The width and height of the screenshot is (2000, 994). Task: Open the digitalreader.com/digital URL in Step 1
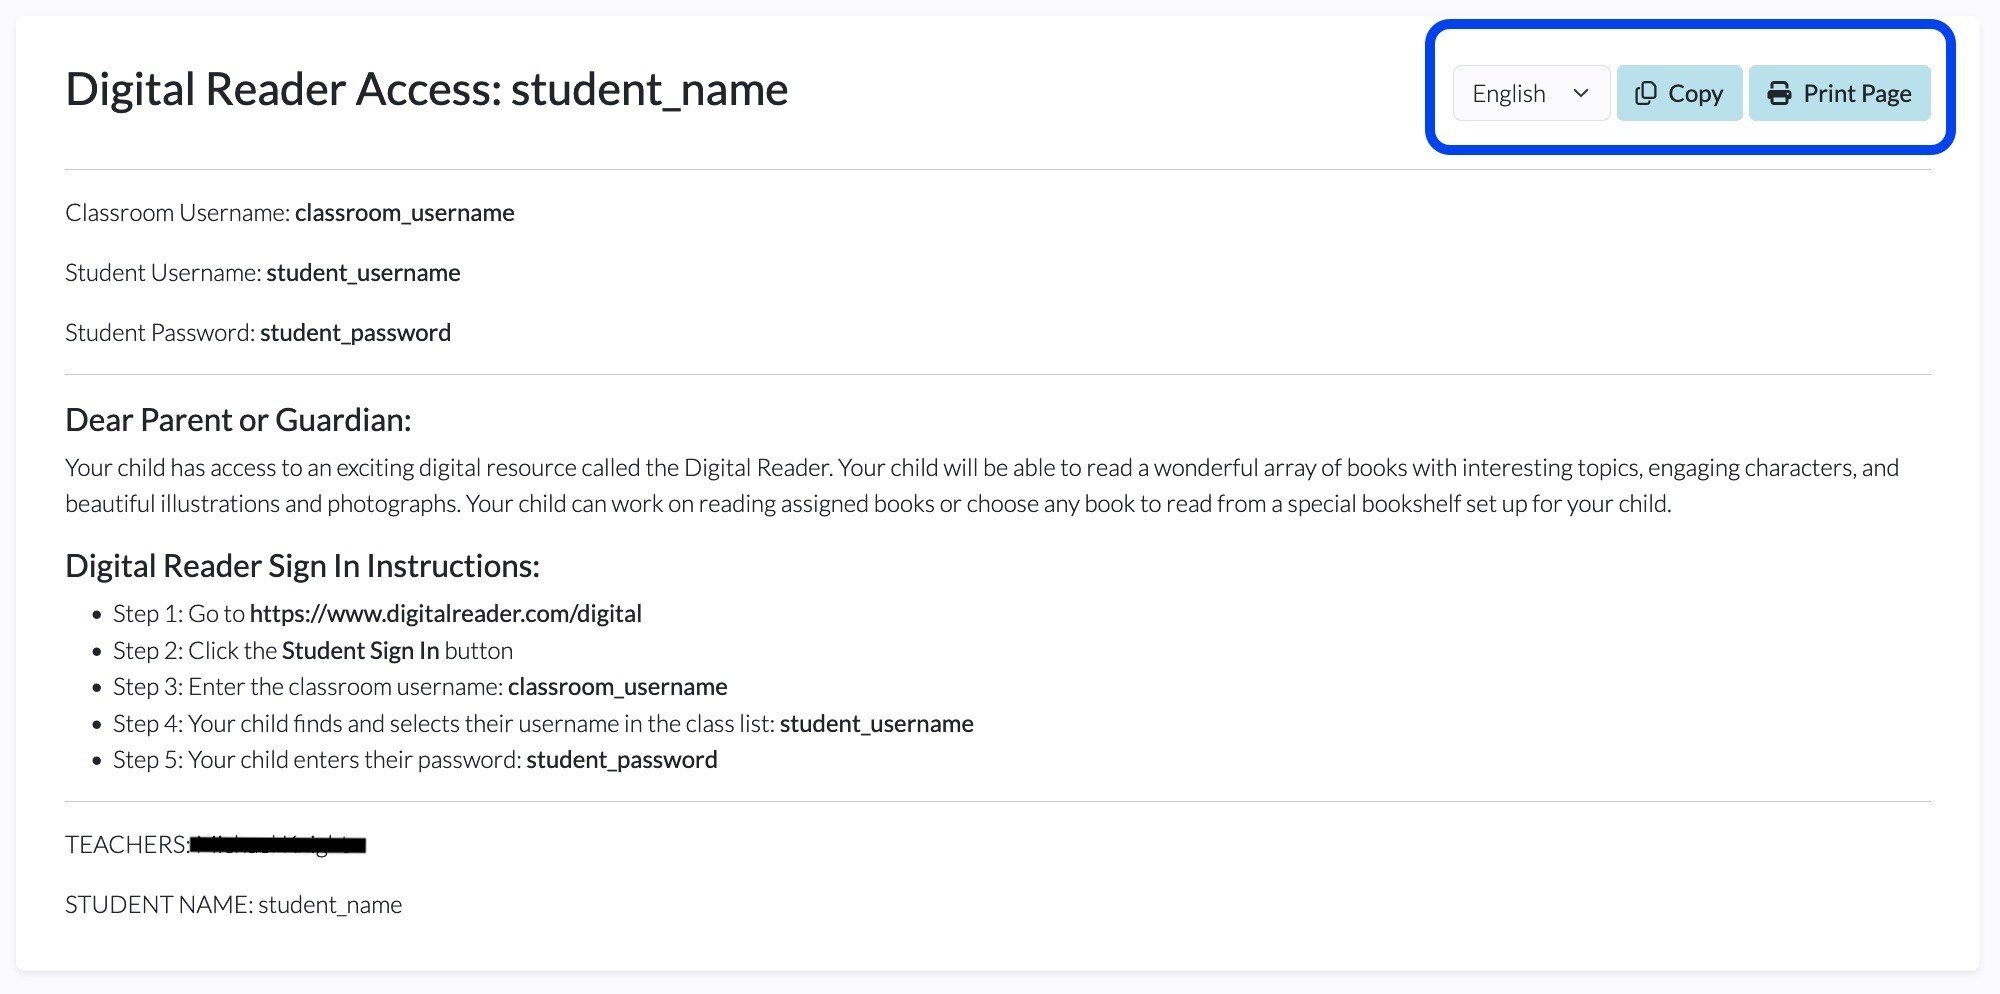(x=446, y=613)
